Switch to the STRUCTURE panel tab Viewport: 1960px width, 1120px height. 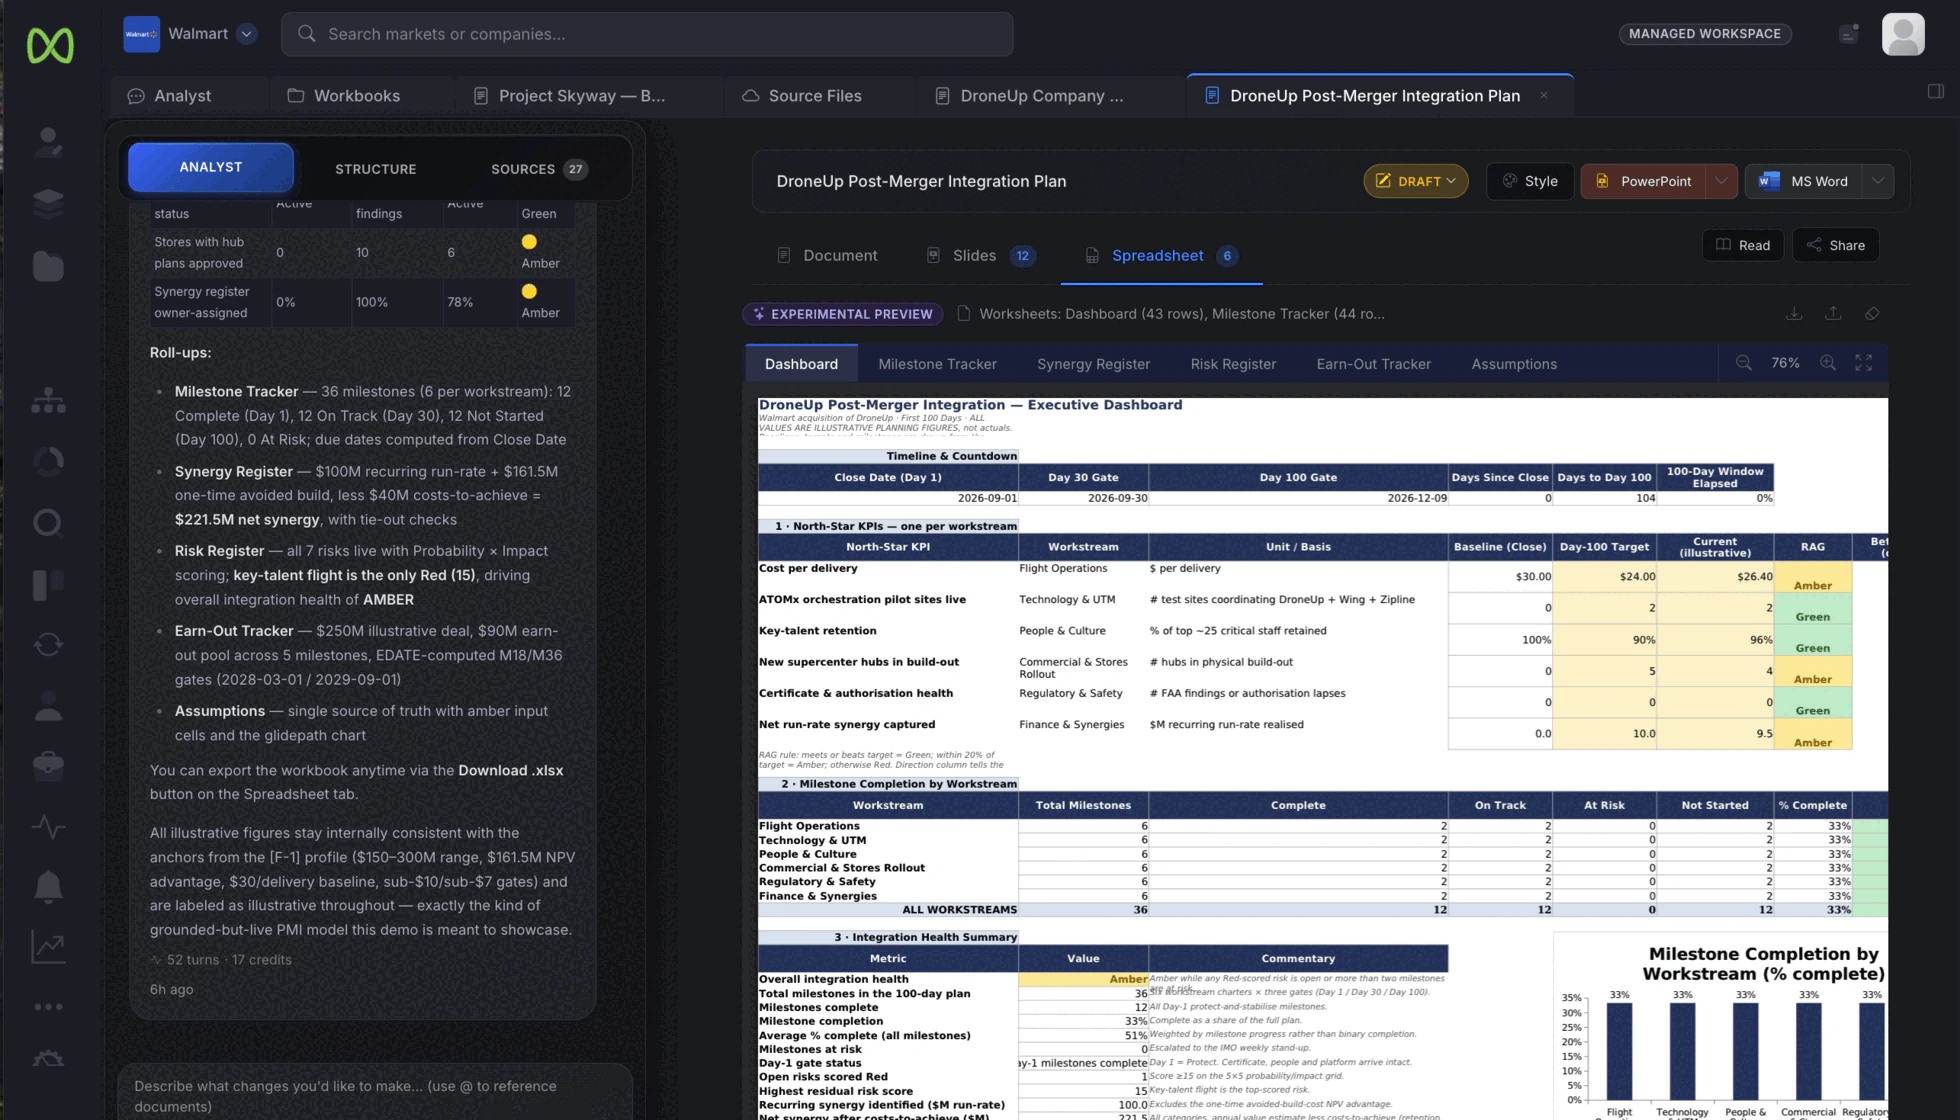click(375, 169)
